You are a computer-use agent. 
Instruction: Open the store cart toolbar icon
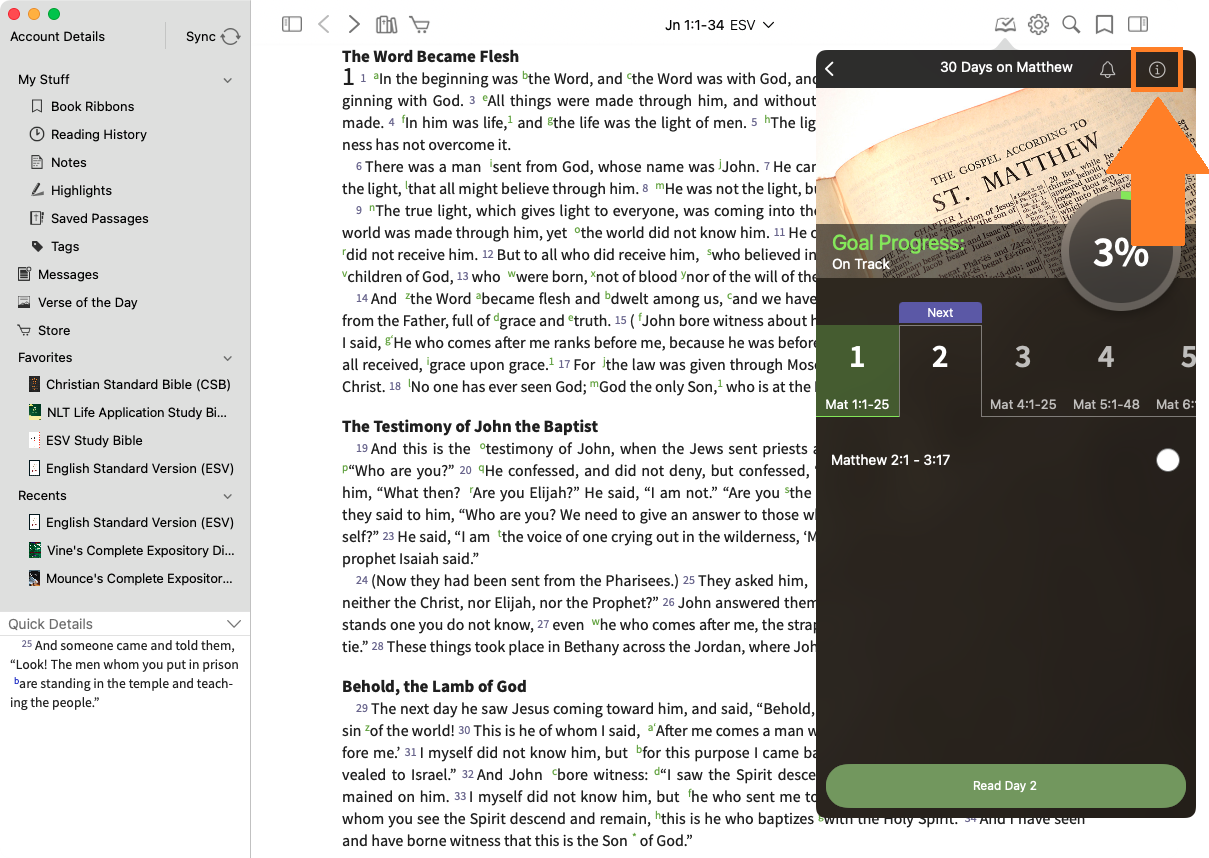coord(419,24)
